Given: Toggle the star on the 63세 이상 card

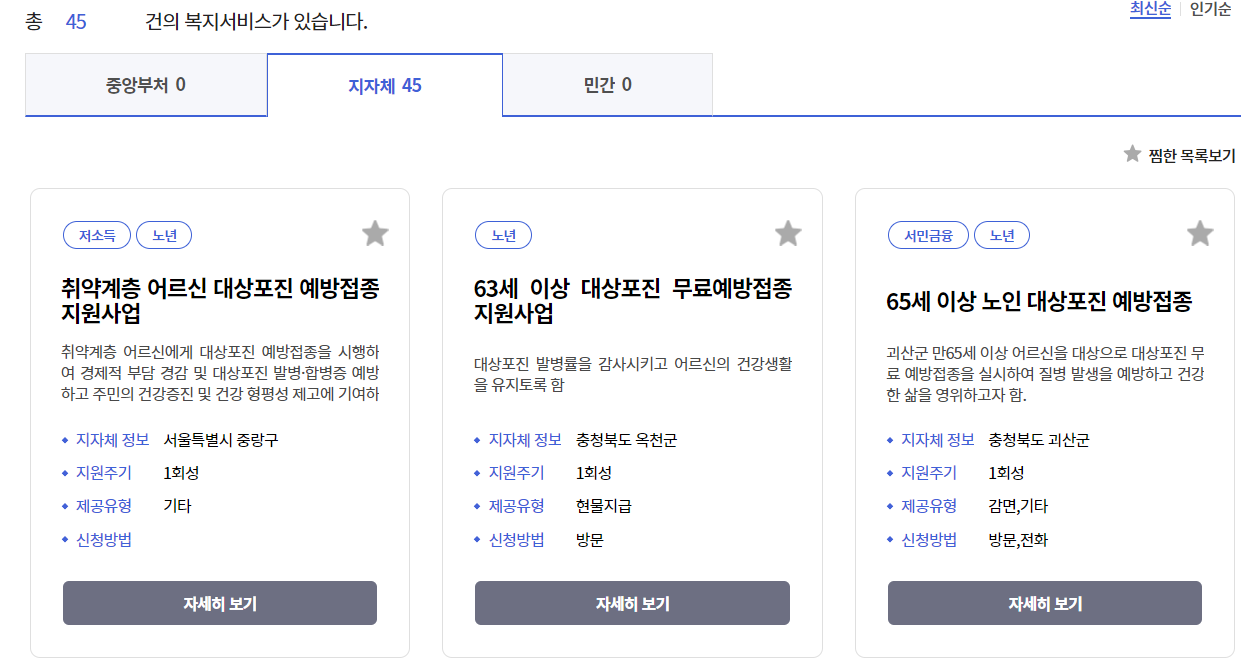Looking at the screenshot, I should (x=787, y=233).
